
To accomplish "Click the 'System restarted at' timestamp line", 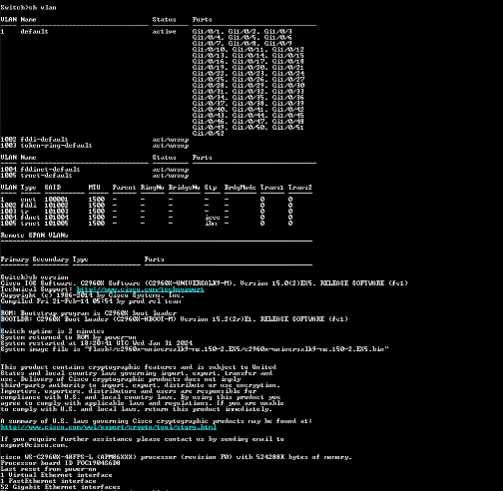I will [96, 343].
